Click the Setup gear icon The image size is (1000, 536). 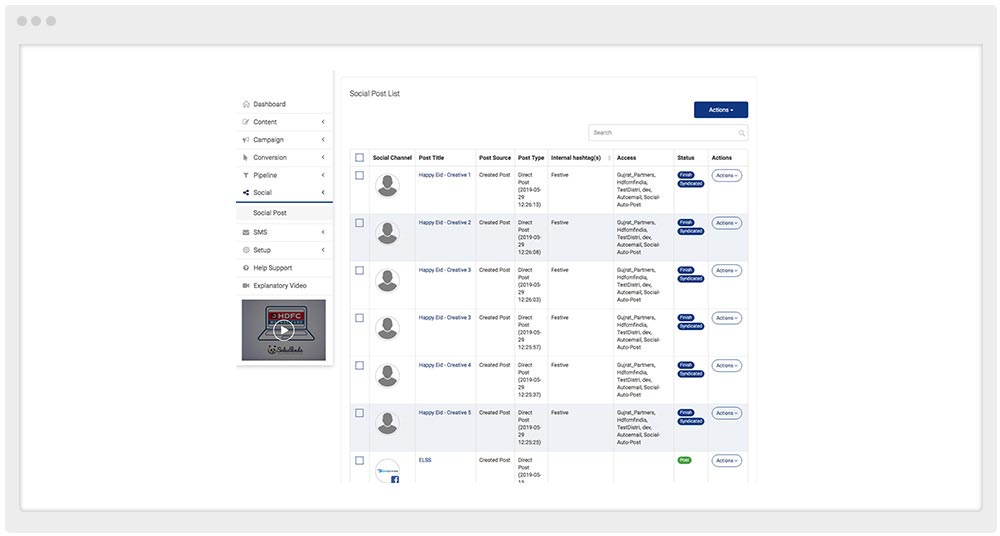[246, 250]
